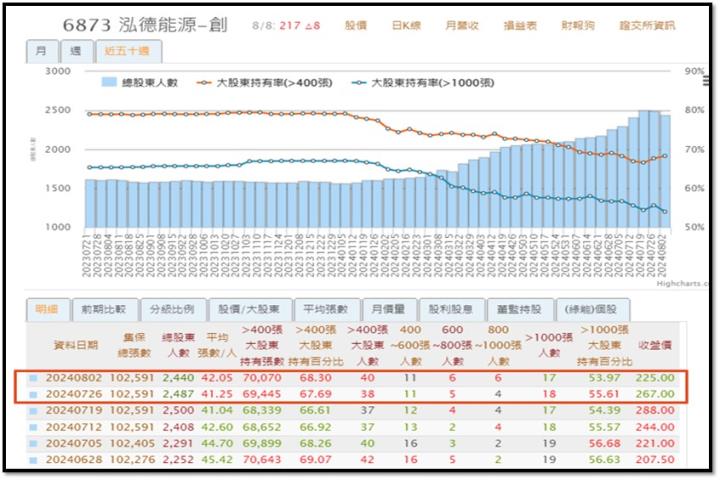Click the 102,405 total shares cell

(132, 444)
